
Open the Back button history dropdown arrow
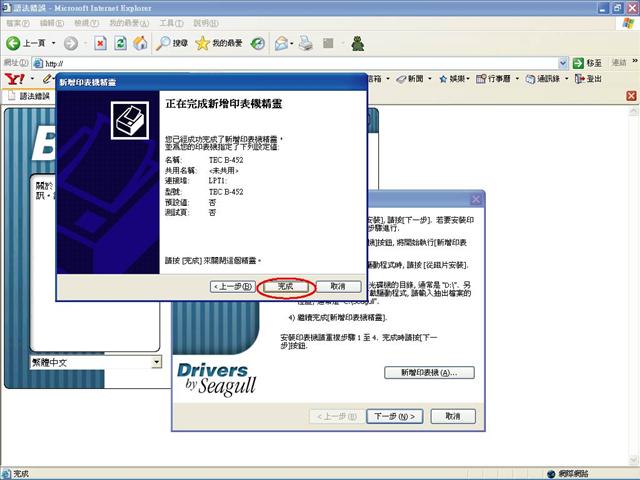[53, 43]
